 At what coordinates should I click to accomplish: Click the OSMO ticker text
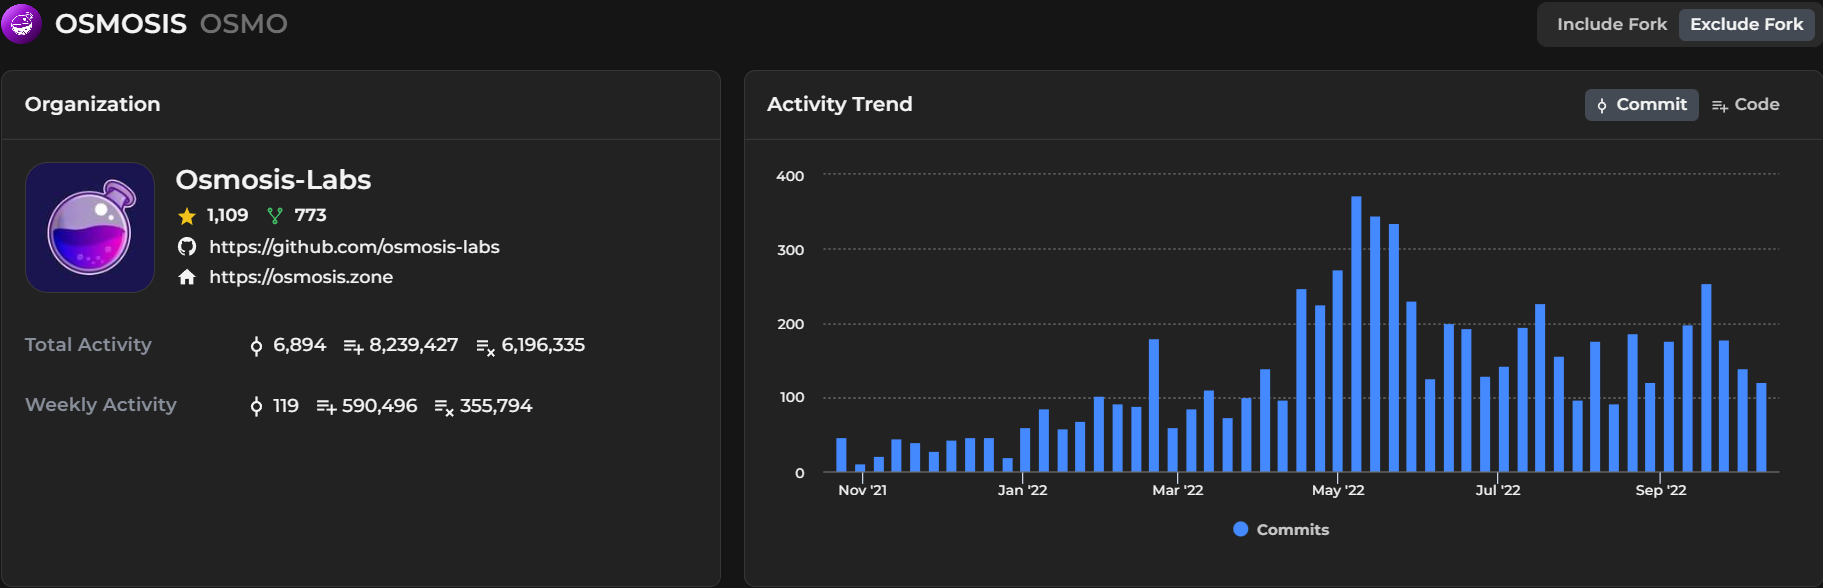click(243, 24)
